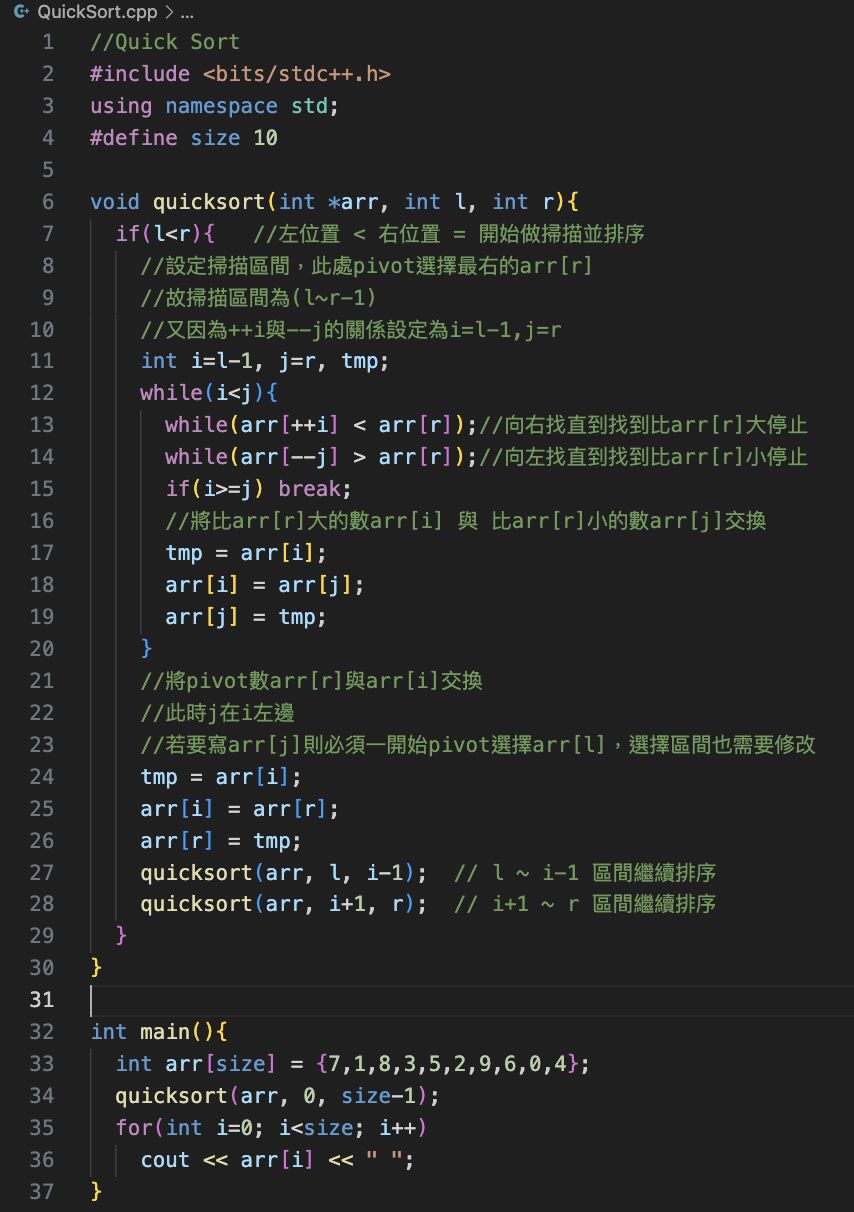Screen dimensions: 854x1212
Task: Click the //Quick Sort comment on line 1
Action: tap(165, 42)
